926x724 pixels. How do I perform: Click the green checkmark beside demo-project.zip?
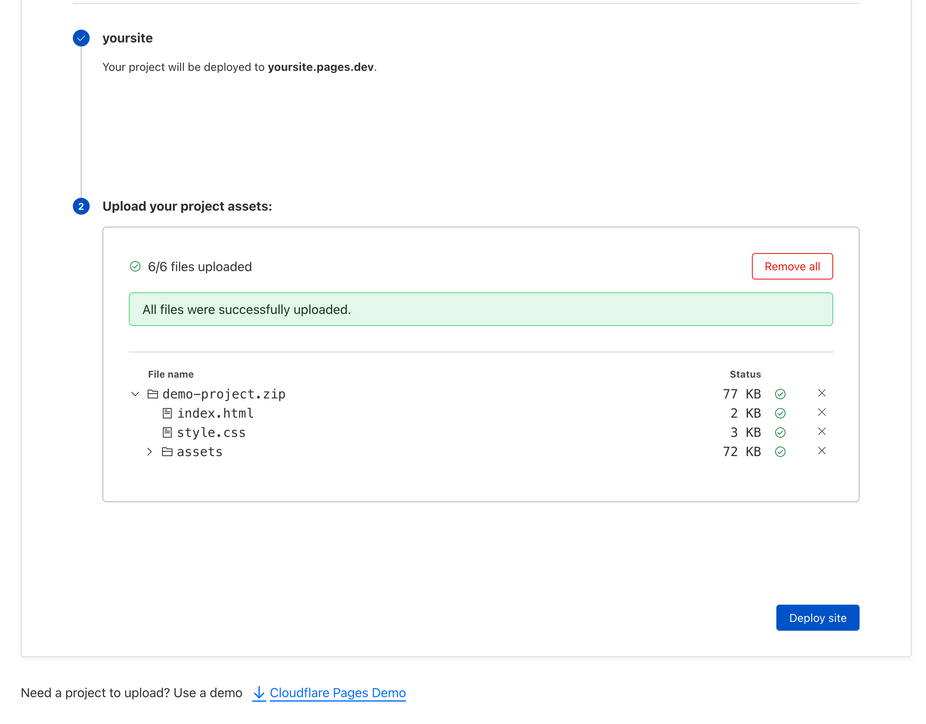tap(780, 394)
